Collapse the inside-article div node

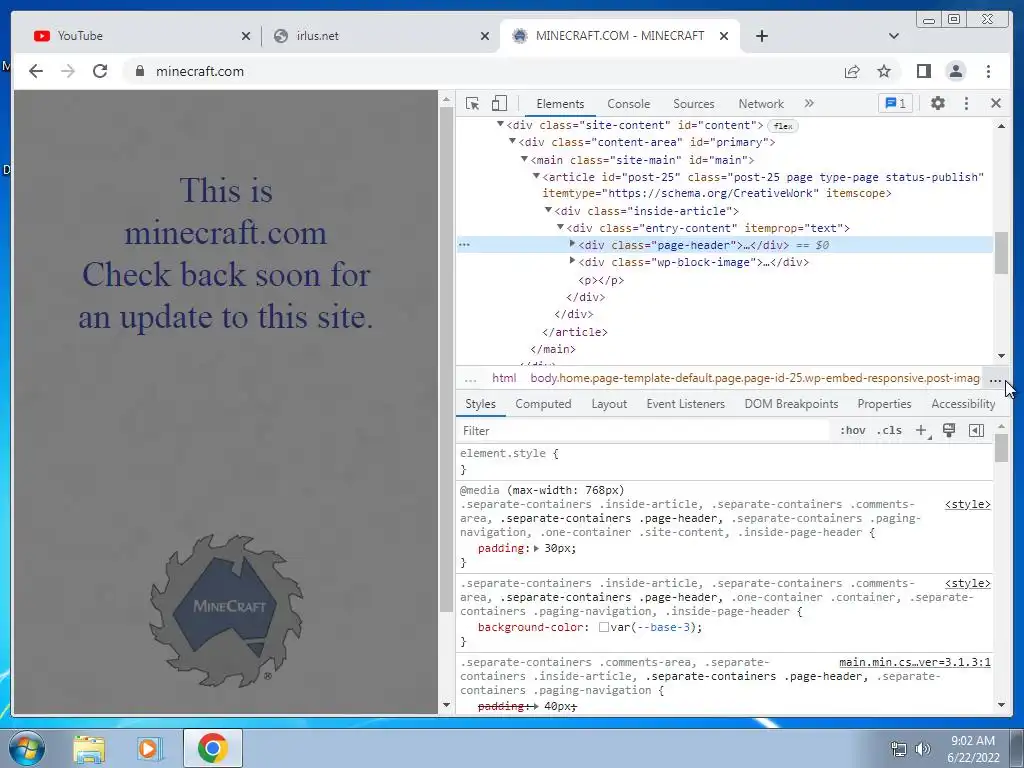click(x=549, y=210)
